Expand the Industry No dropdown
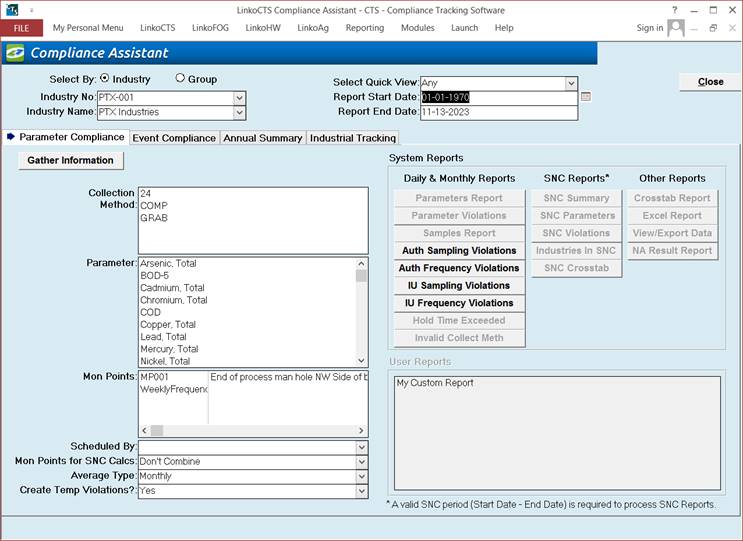The height and width of the screenshot is (541, 743). tap(239, 98)
